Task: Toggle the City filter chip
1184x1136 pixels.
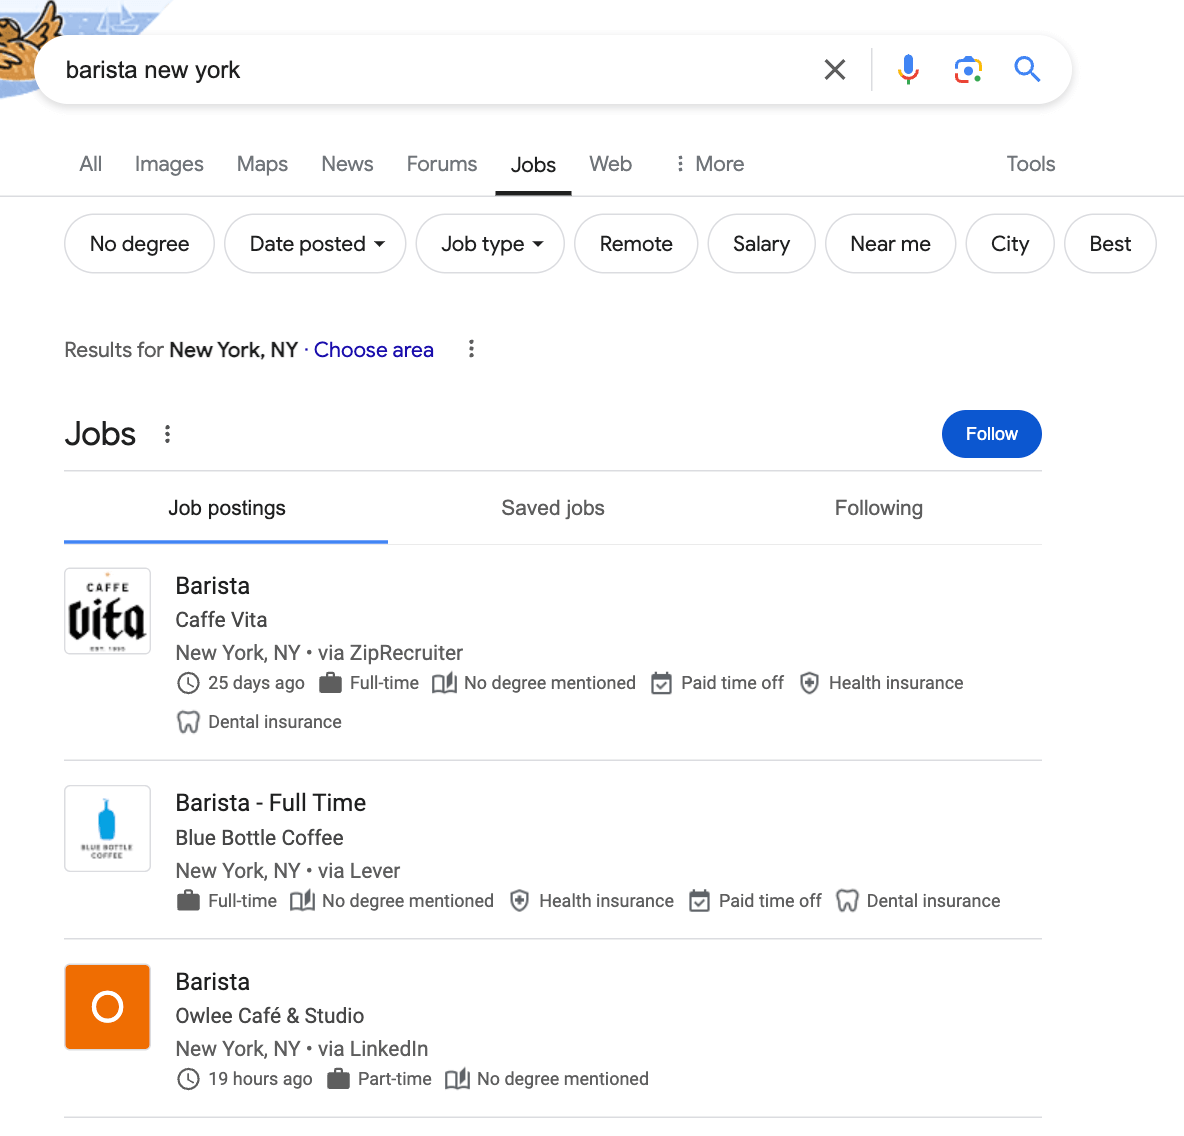Action: [1010, 244]
